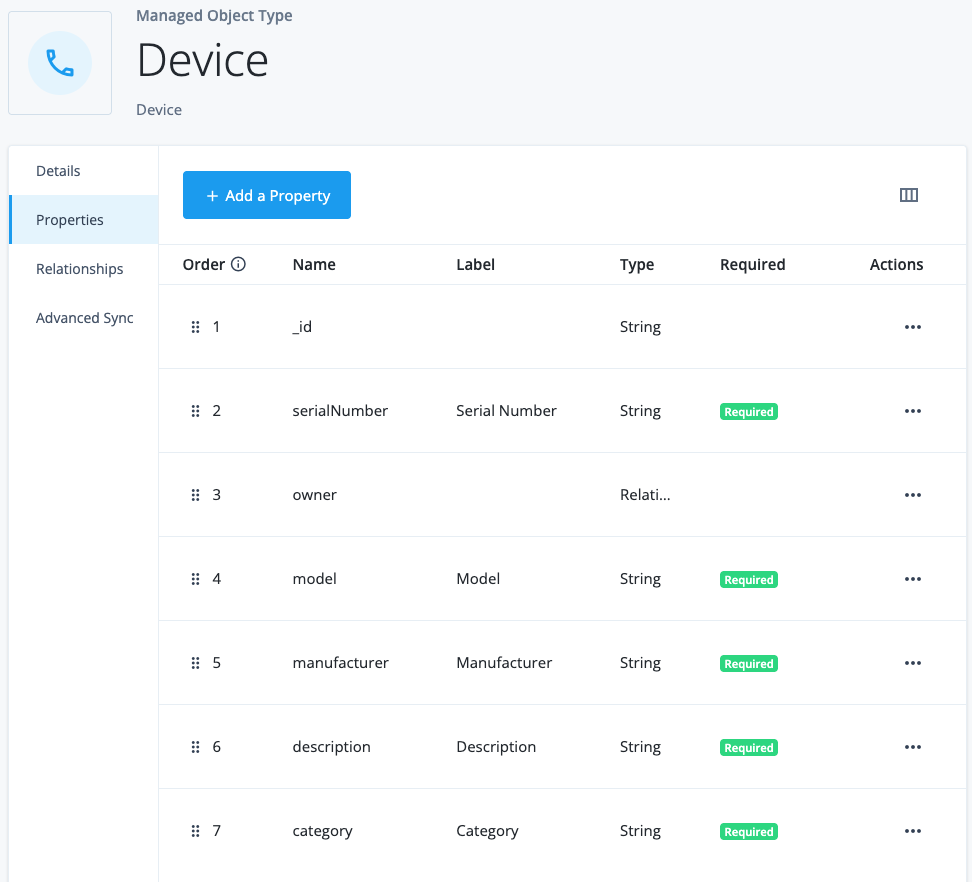Screen dimensions: 972x882
Task: Open actions menu for category row
Action: click(x=912, y=831)
